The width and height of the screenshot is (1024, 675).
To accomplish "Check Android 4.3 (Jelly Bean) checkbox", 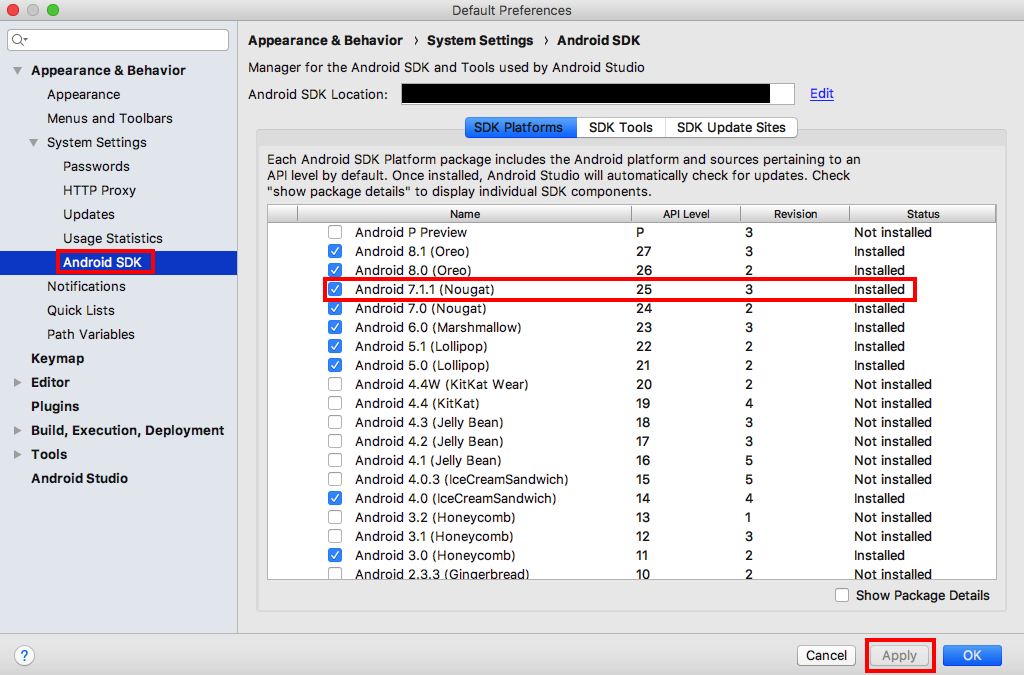I will [x=335, y=422].
